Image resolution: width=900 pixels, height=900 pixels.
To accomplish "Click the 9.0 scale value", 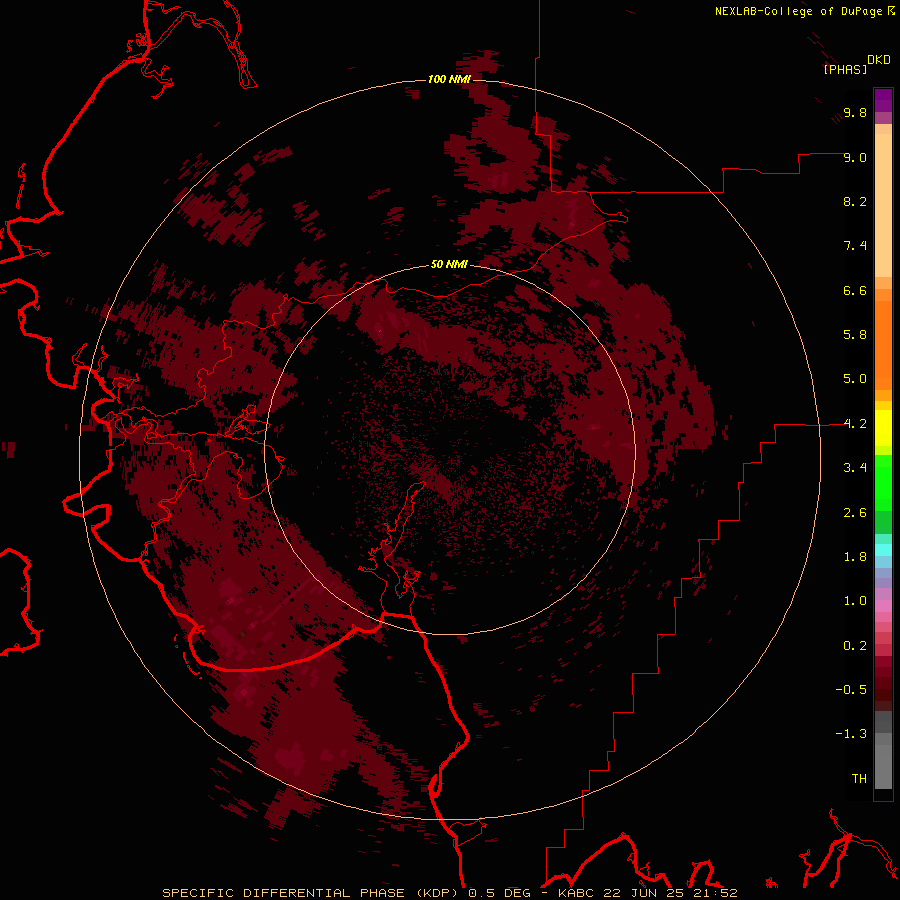I will click(x=855, y=157).
